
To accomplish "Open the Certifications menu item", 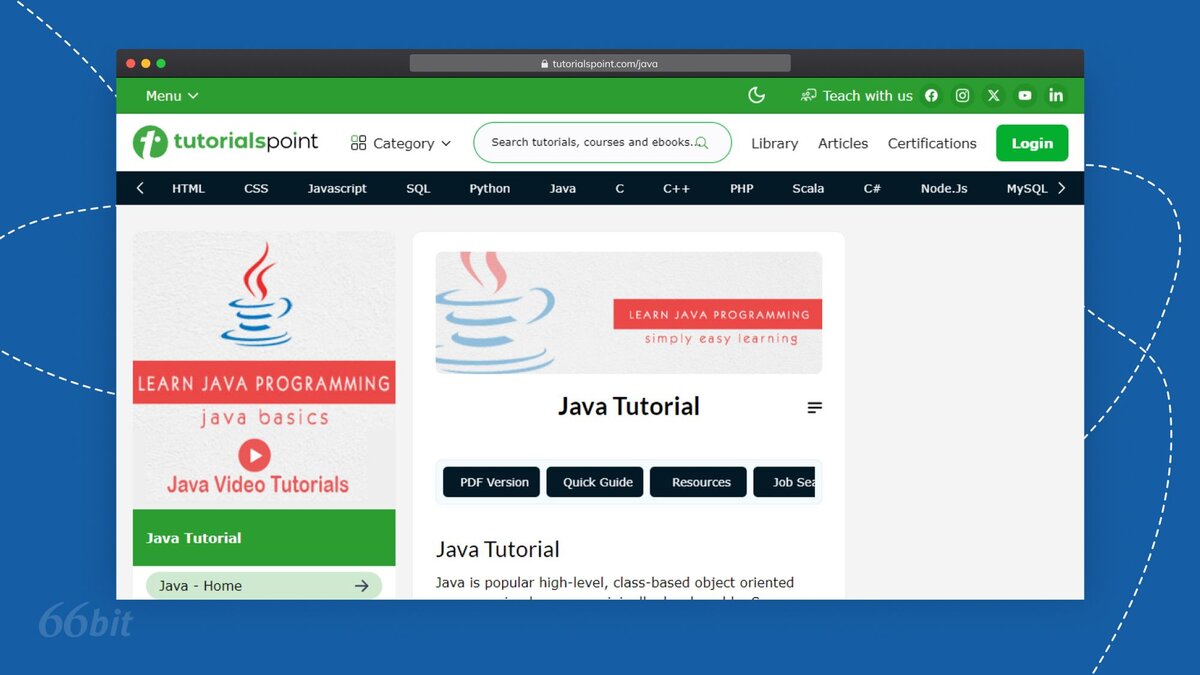I will click(x=932, y=143).
